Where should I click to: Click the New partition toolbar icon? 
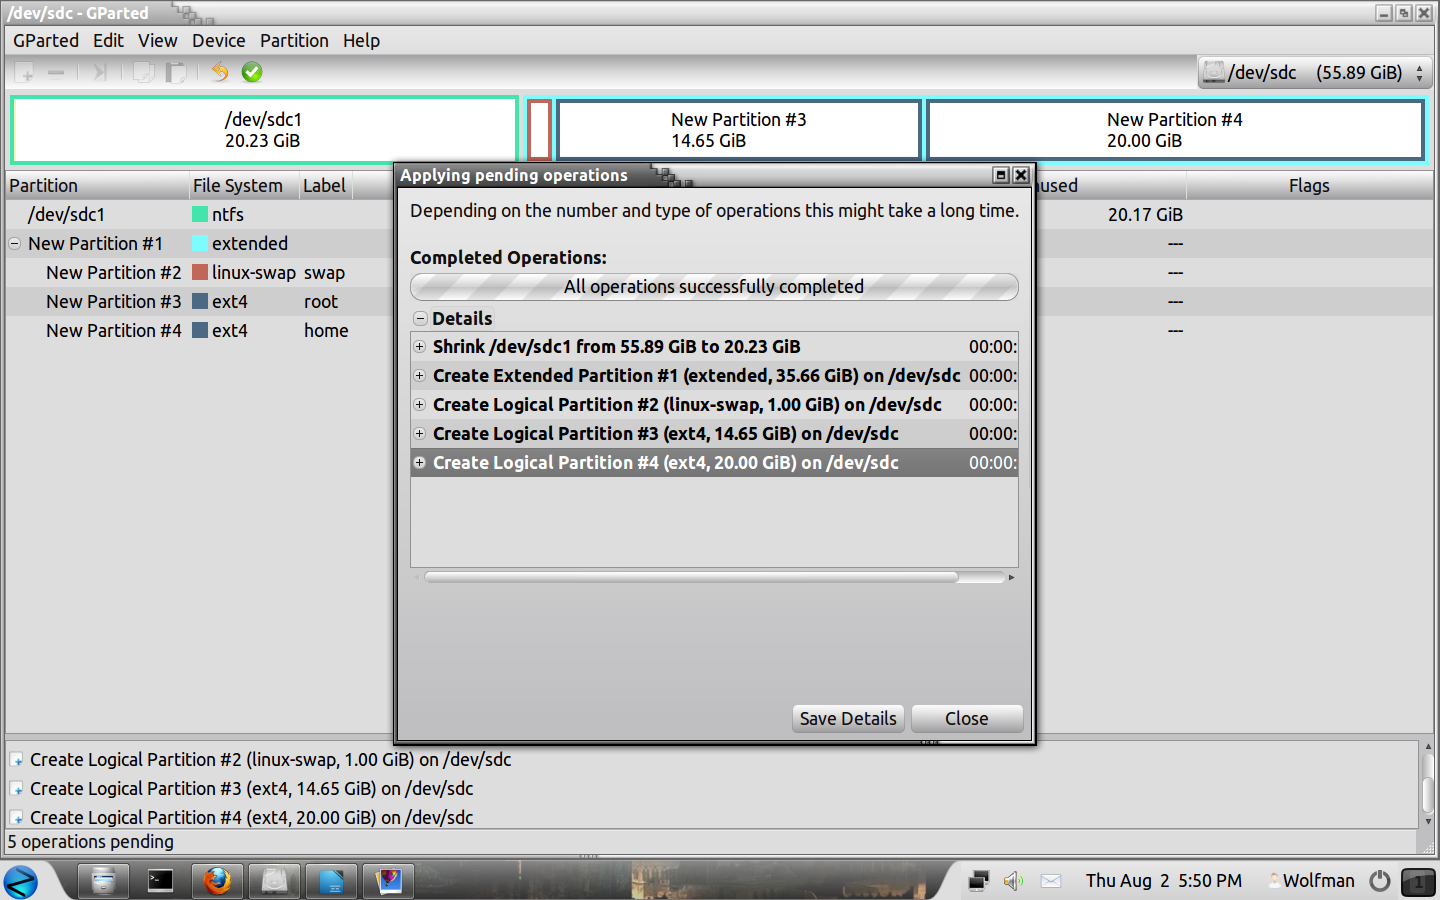25,72
